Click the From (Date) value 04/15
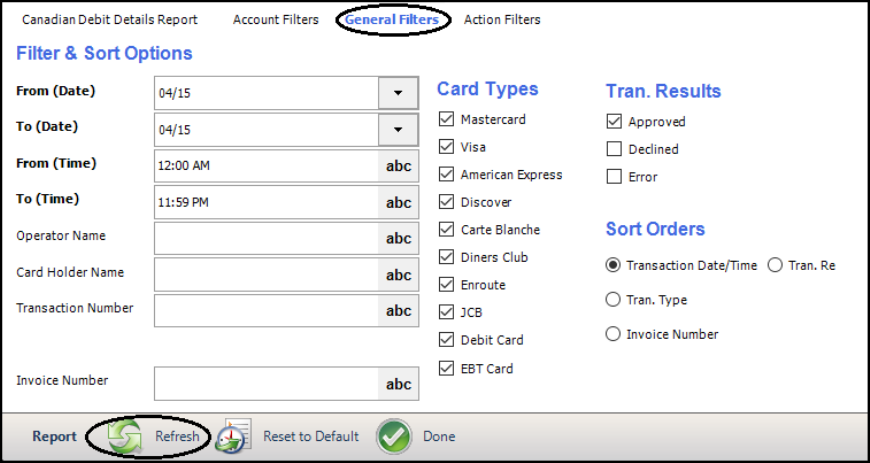This screenshot has height=463, width=870. [x=267, y=93]
